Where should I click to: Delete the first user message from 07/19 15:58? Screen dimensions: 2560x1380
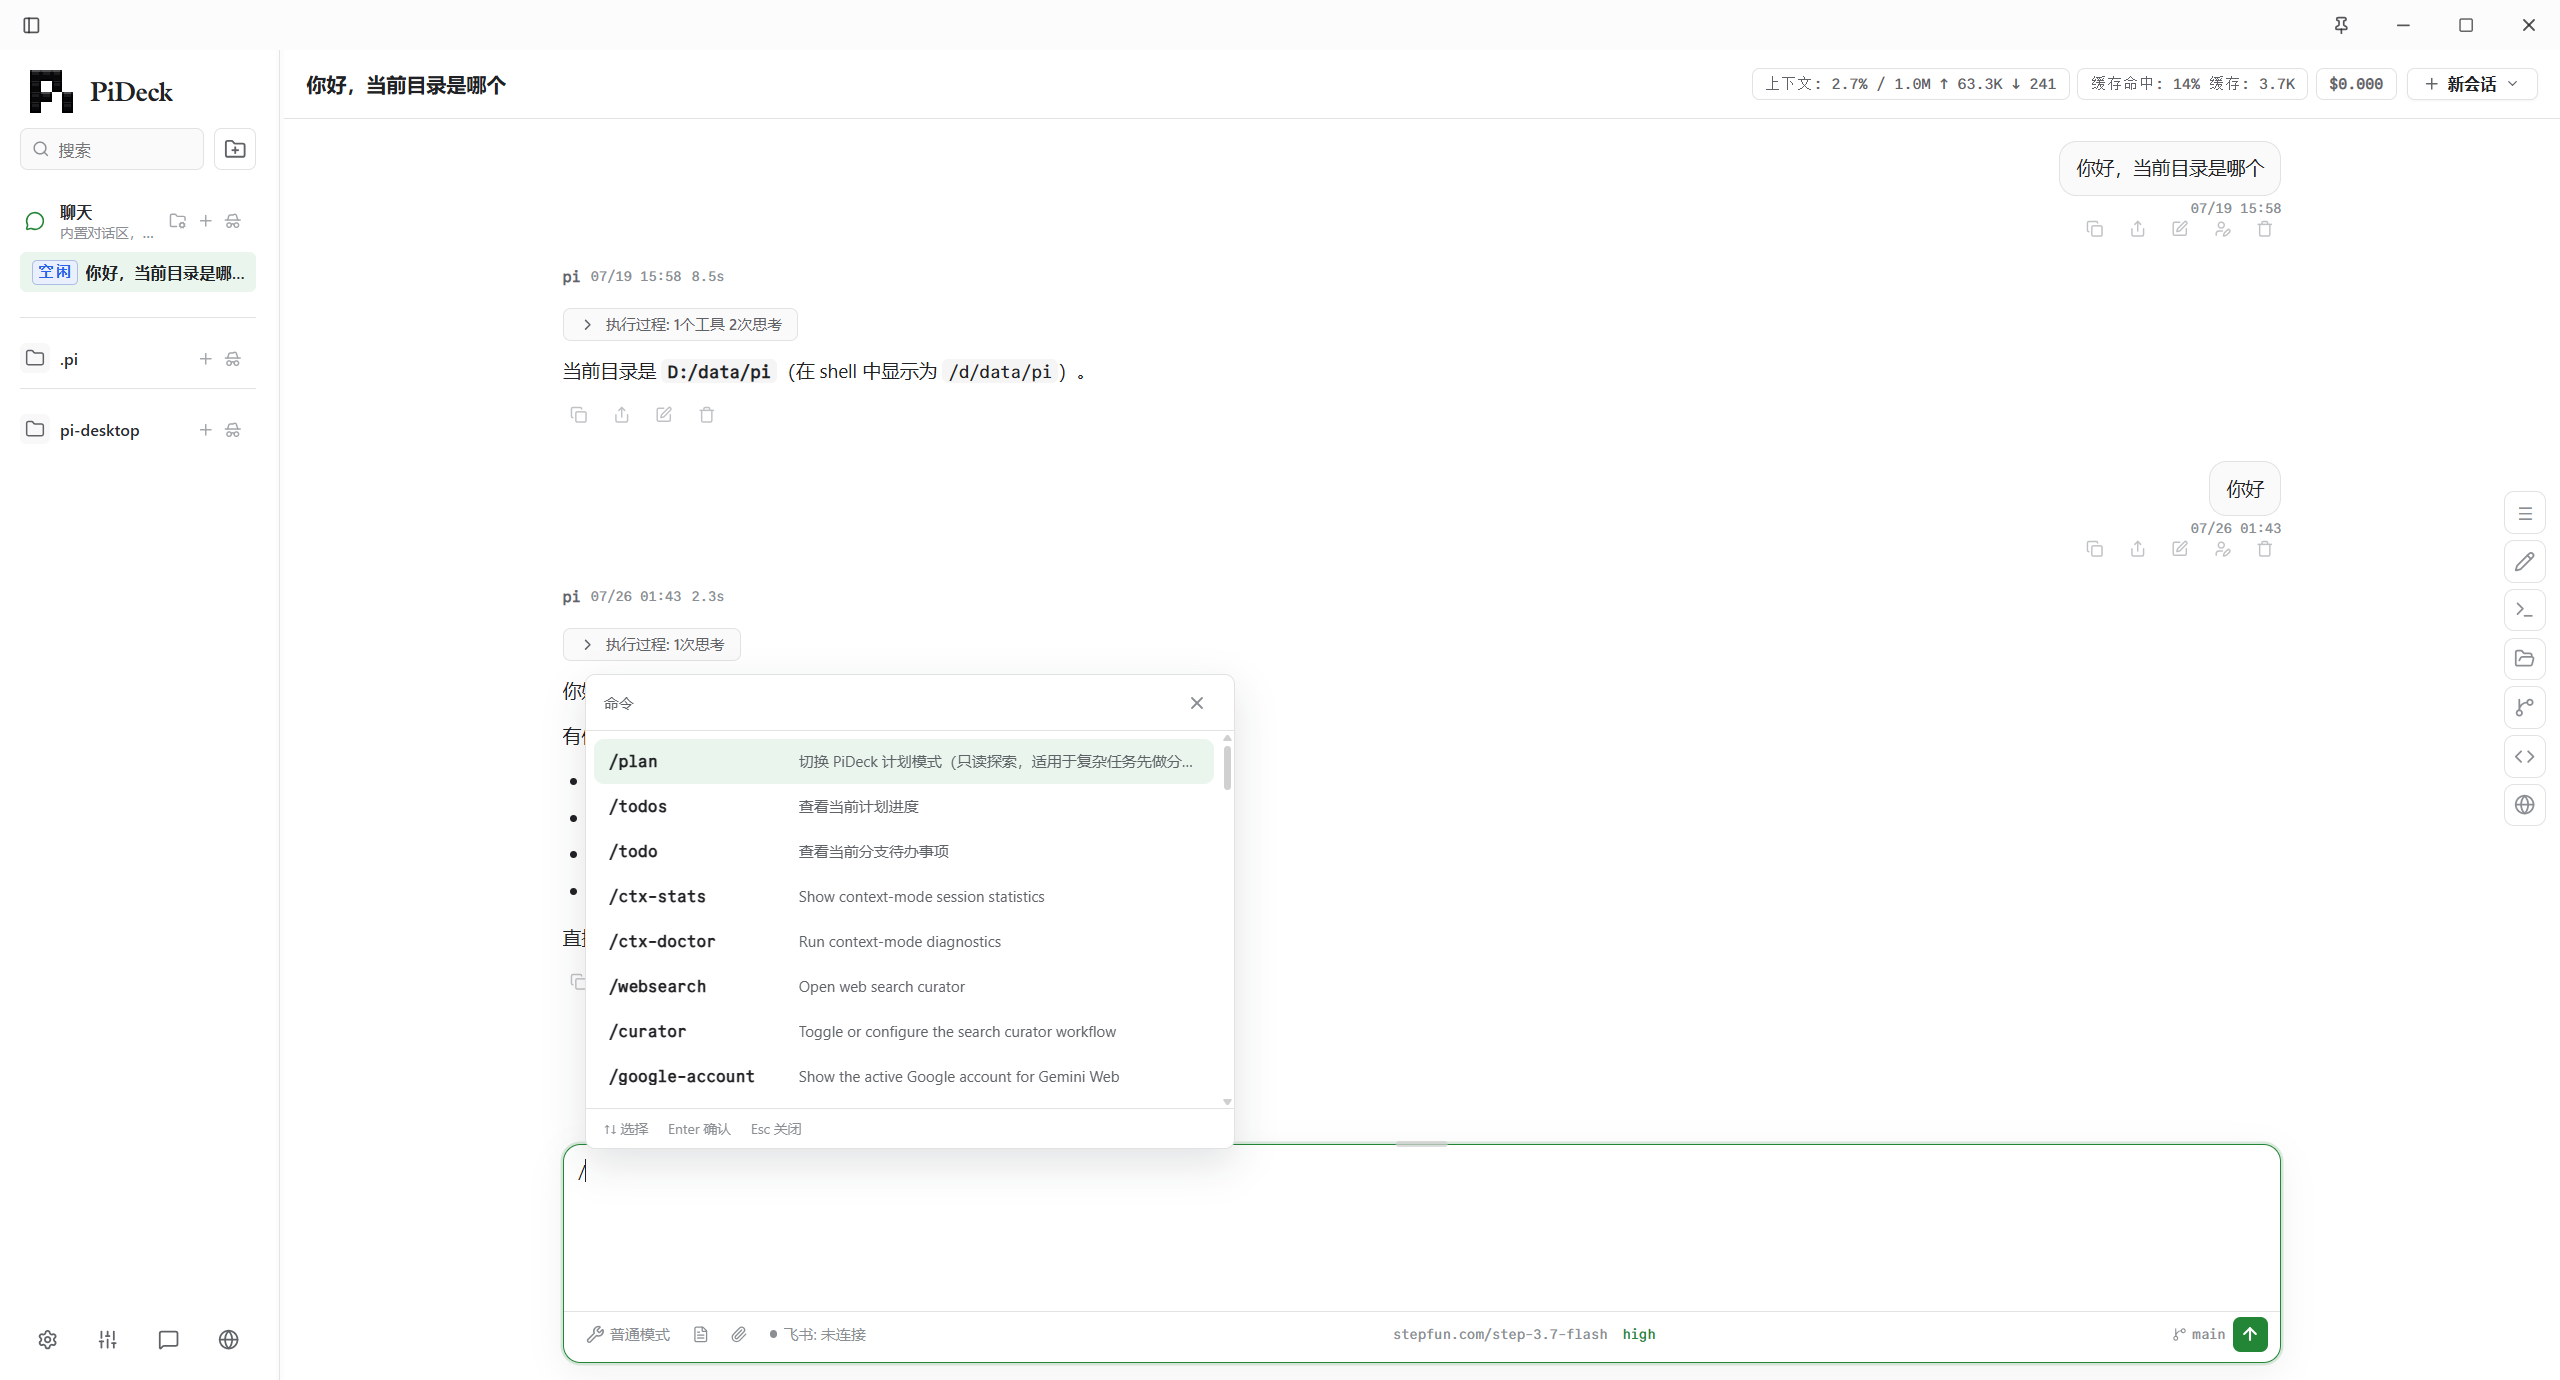(2265, 229)
